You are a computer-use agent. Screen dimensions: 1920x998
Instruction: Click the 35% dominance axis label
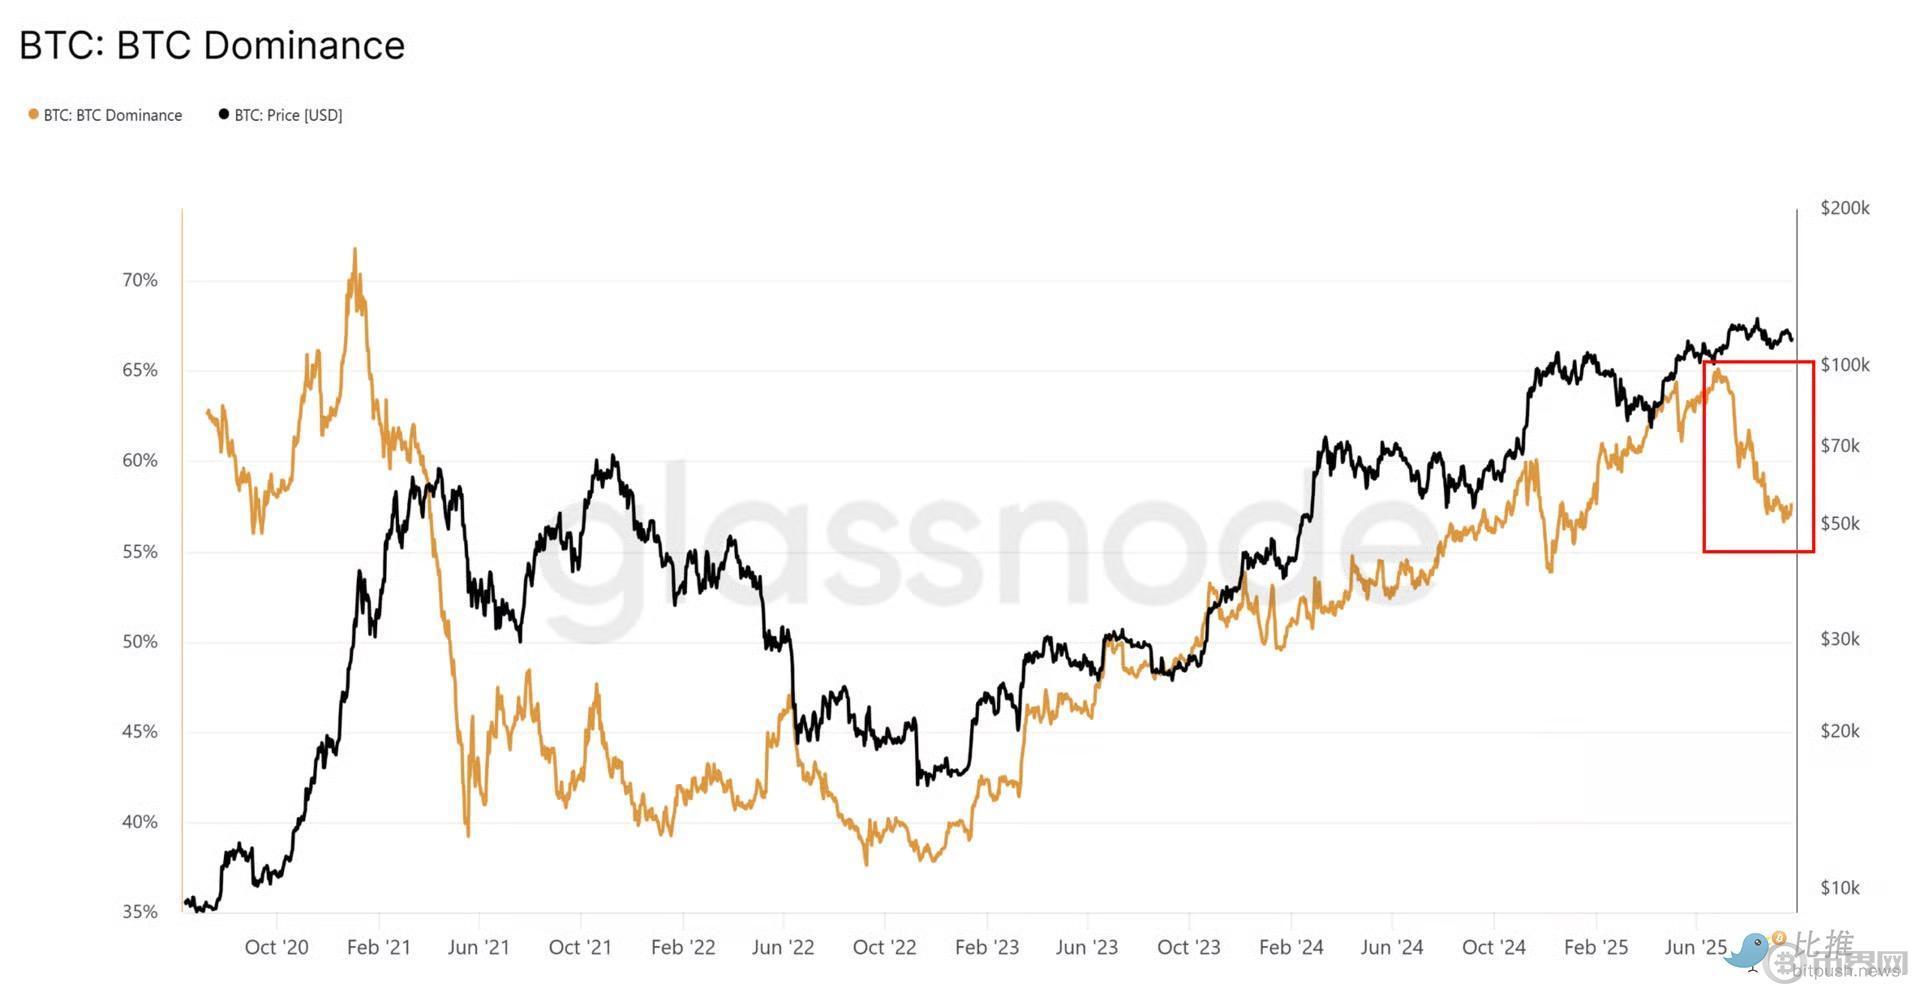point(140,912)
